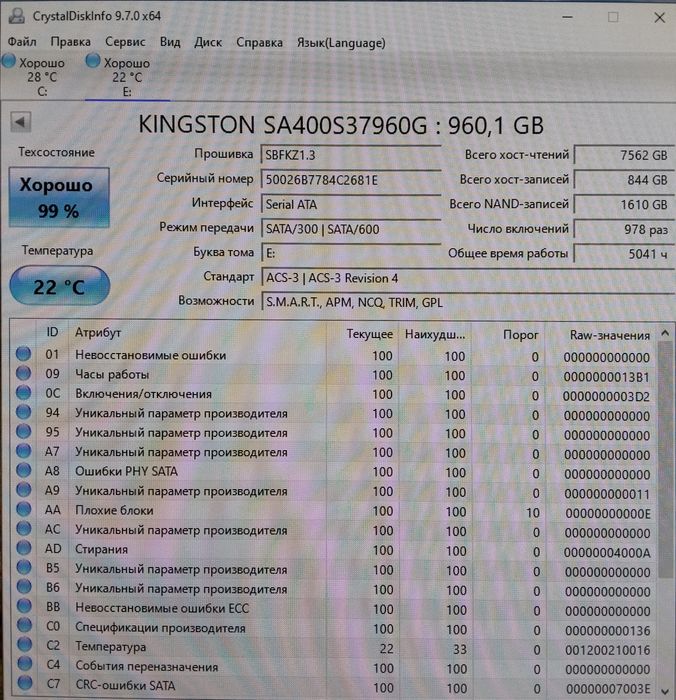676x700 pixels.
Task: Click the Хорошо 99 % health status box
Action: pos(59,197)
